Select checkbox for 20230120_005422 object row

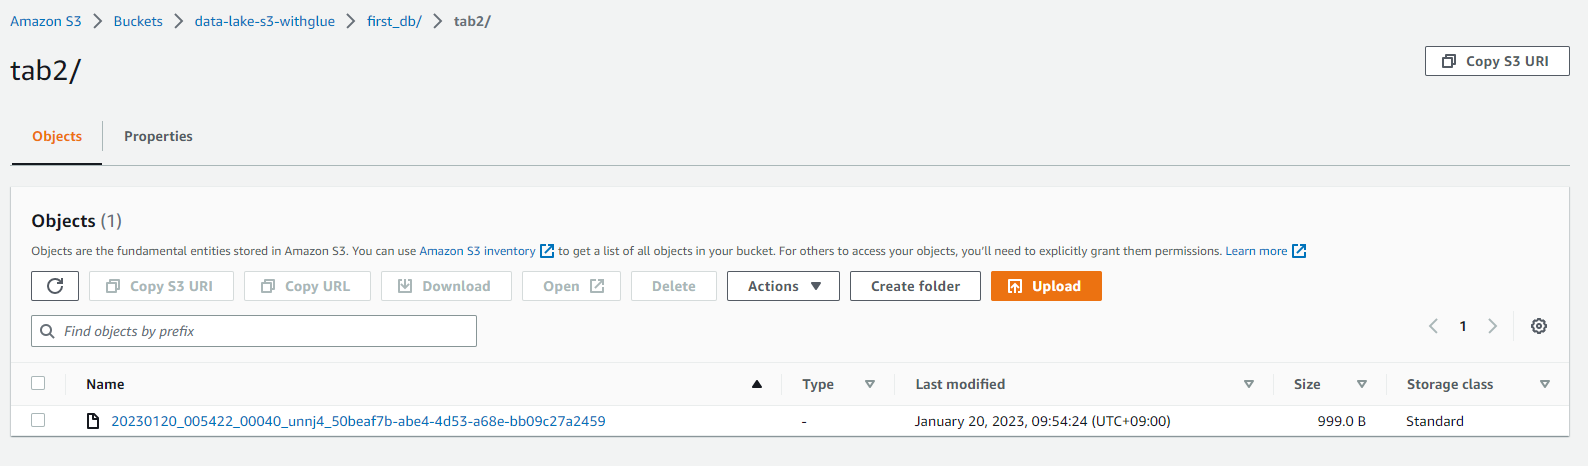point(38,420)
